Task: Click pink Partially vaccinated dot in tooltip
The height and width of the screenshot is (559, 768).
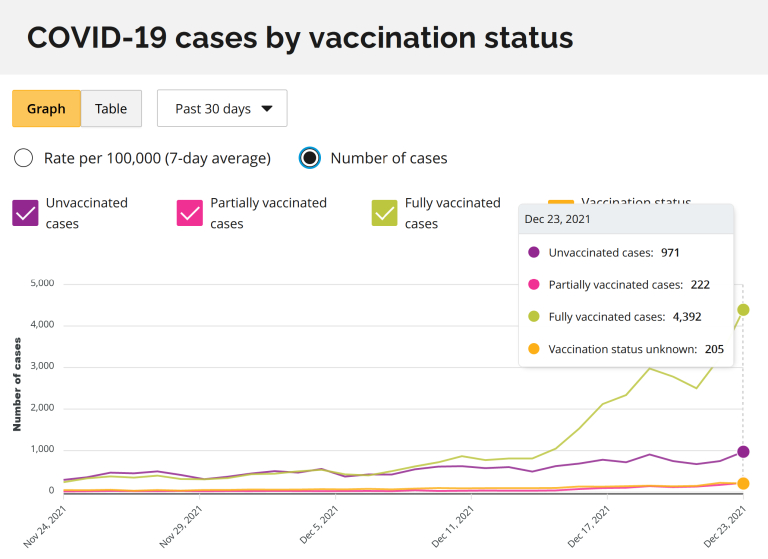Action: [533, 285]
